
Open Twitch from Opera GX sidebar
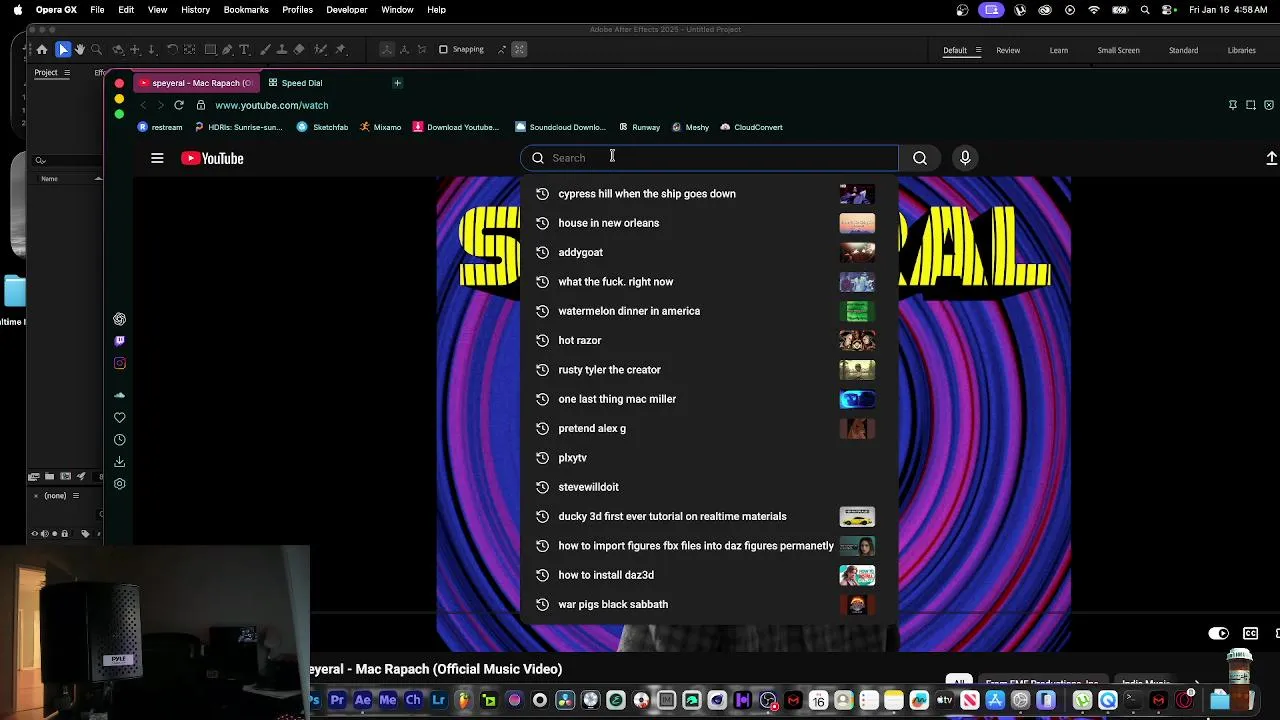(120, 341)
